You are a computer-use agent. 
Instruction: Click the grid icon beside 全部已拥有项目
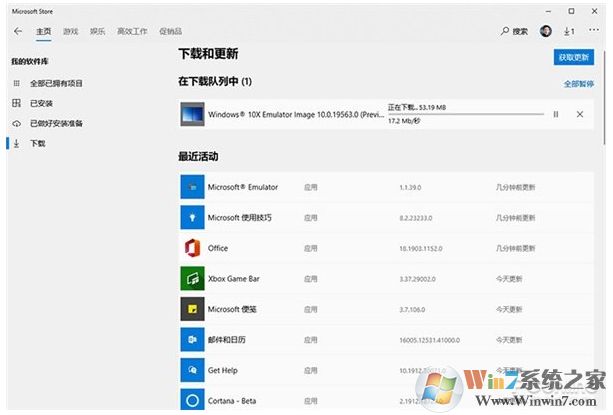point(16,83)
